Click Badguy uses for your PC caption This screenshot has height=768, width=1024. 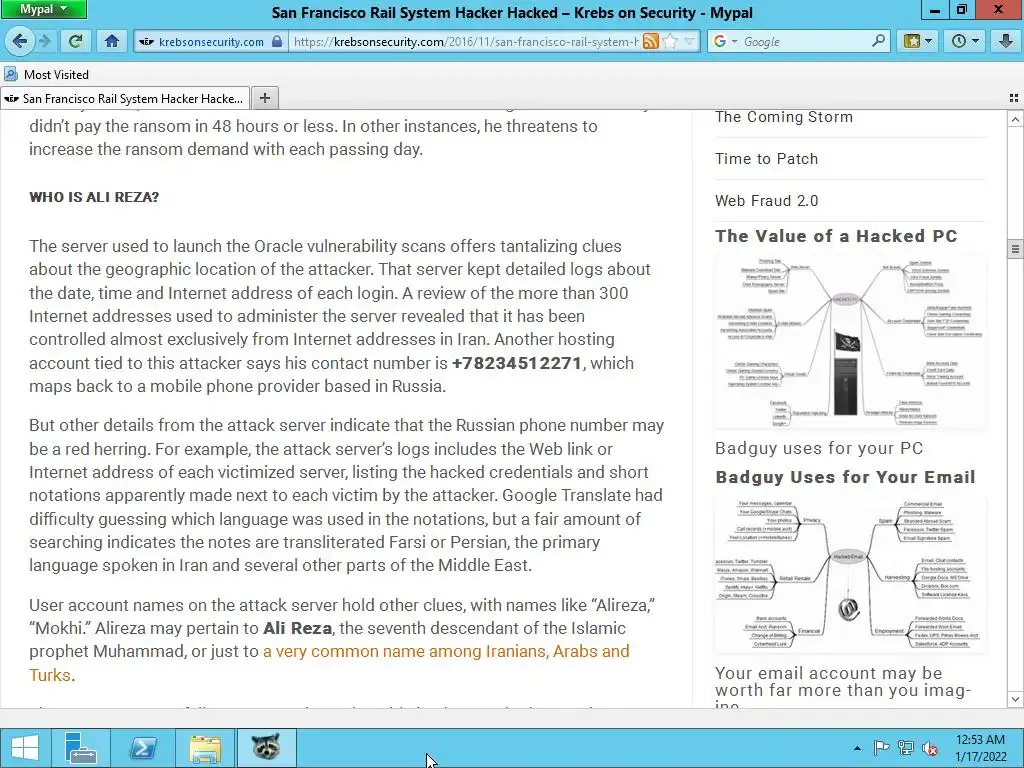click(819, 448)
